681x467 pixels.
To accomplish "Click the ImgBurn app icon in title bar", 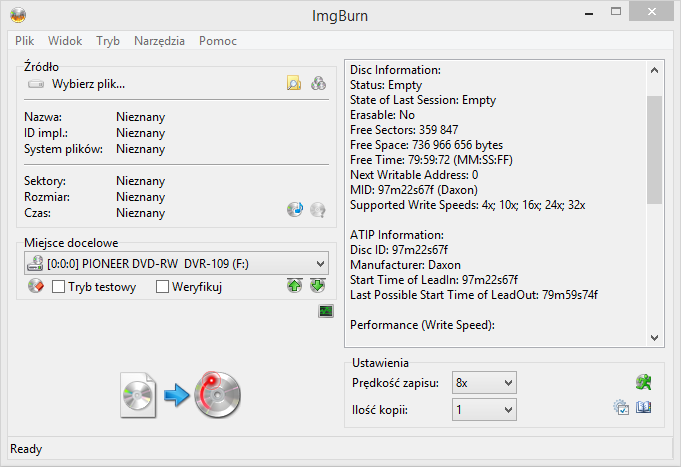I will [18, 15].
